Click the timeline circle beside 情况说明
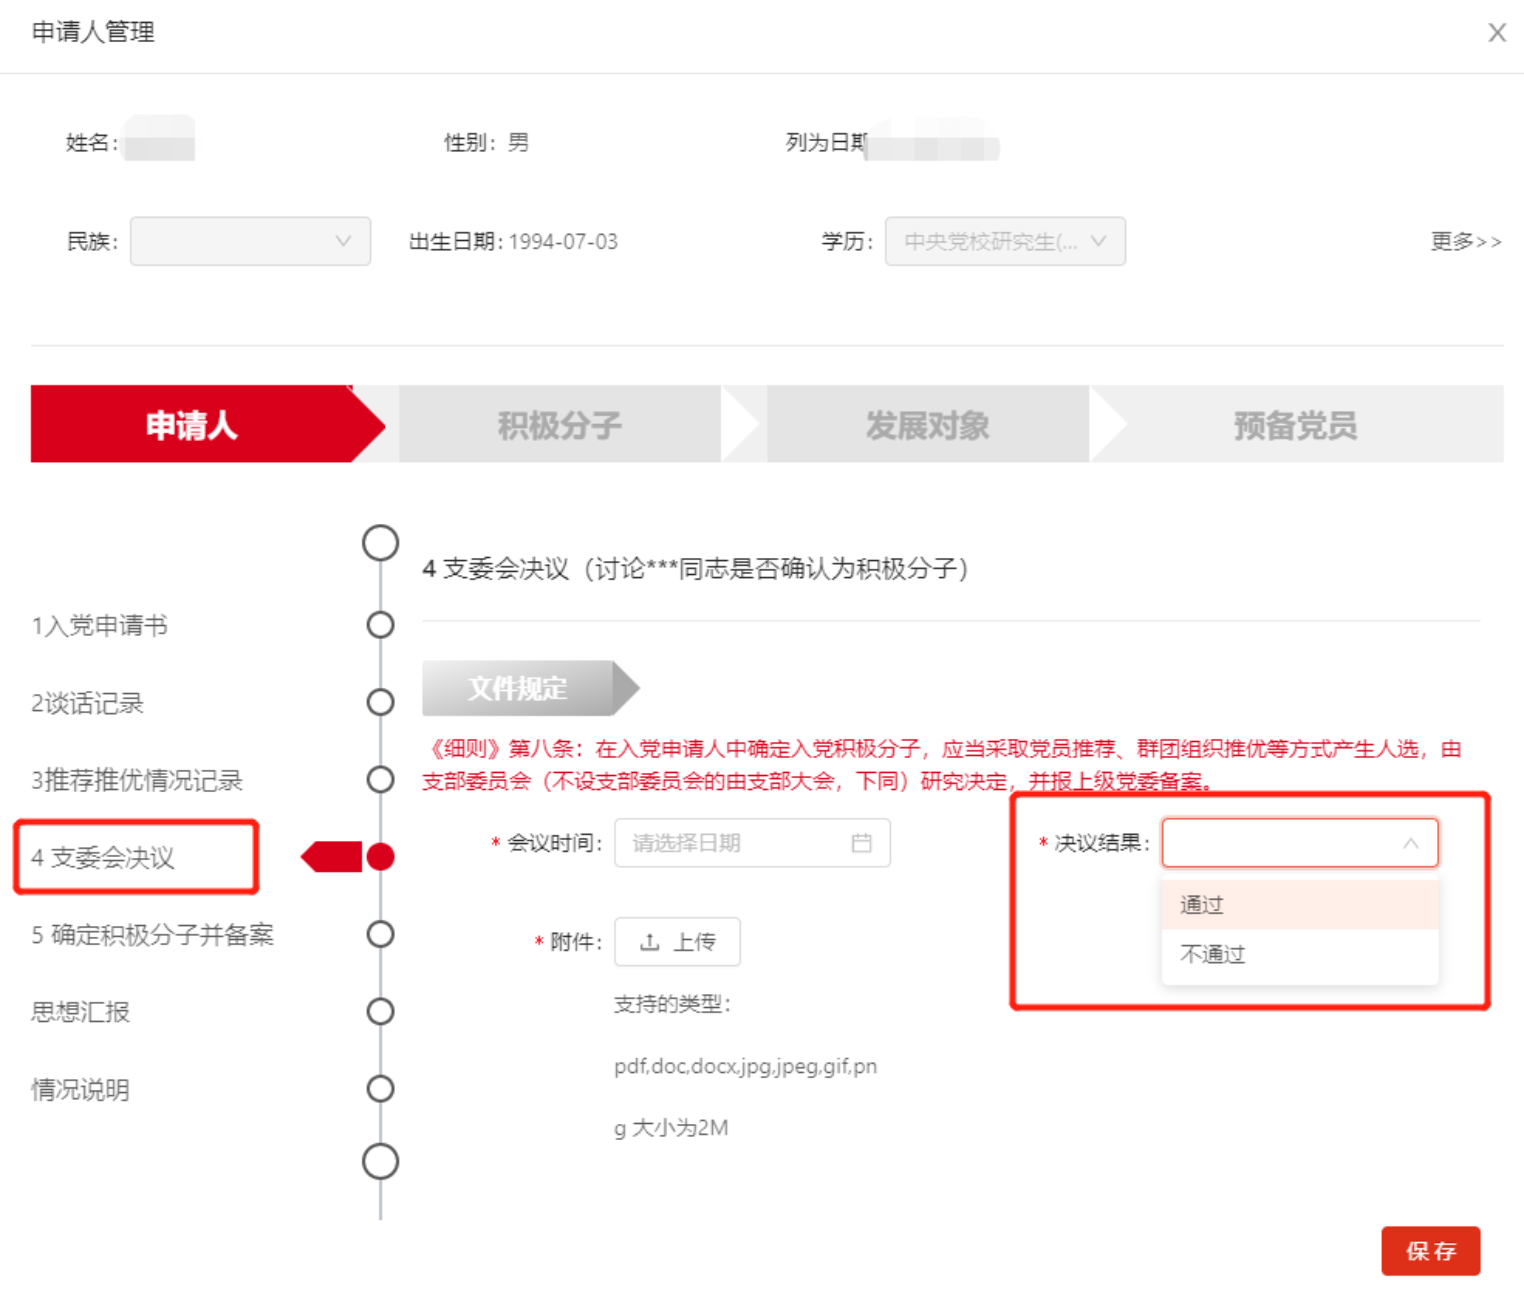The width and height of the screenshot is (1524, 1300). pyautogui.click(x=380, y=1088)
